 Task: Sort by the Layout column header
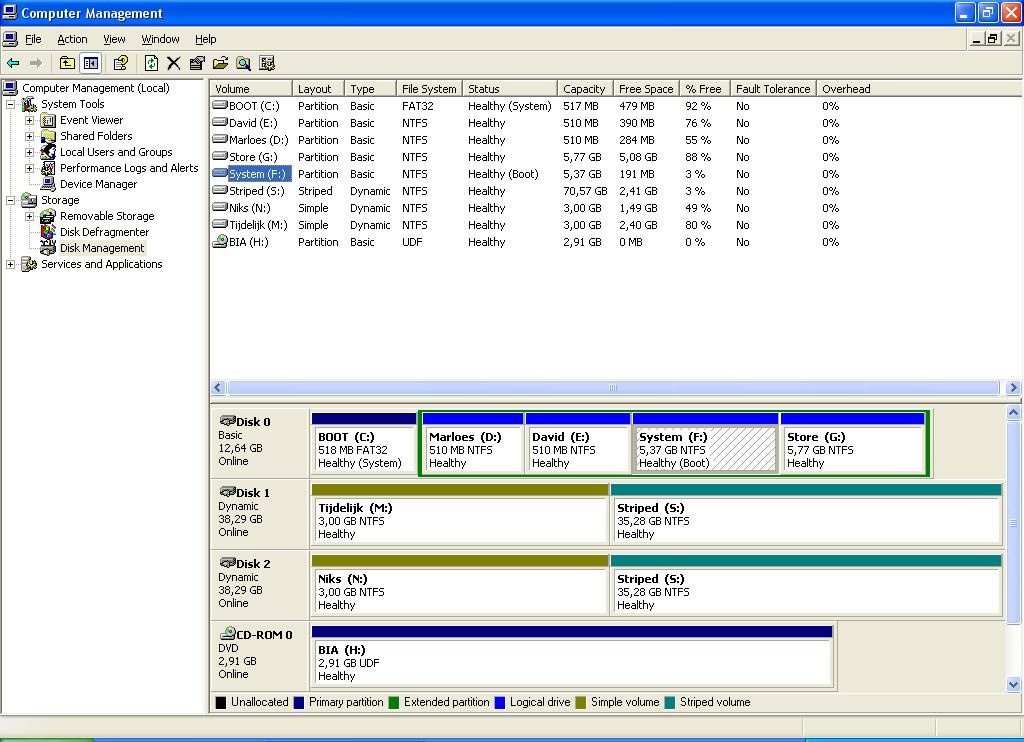(x=318, y=89)
